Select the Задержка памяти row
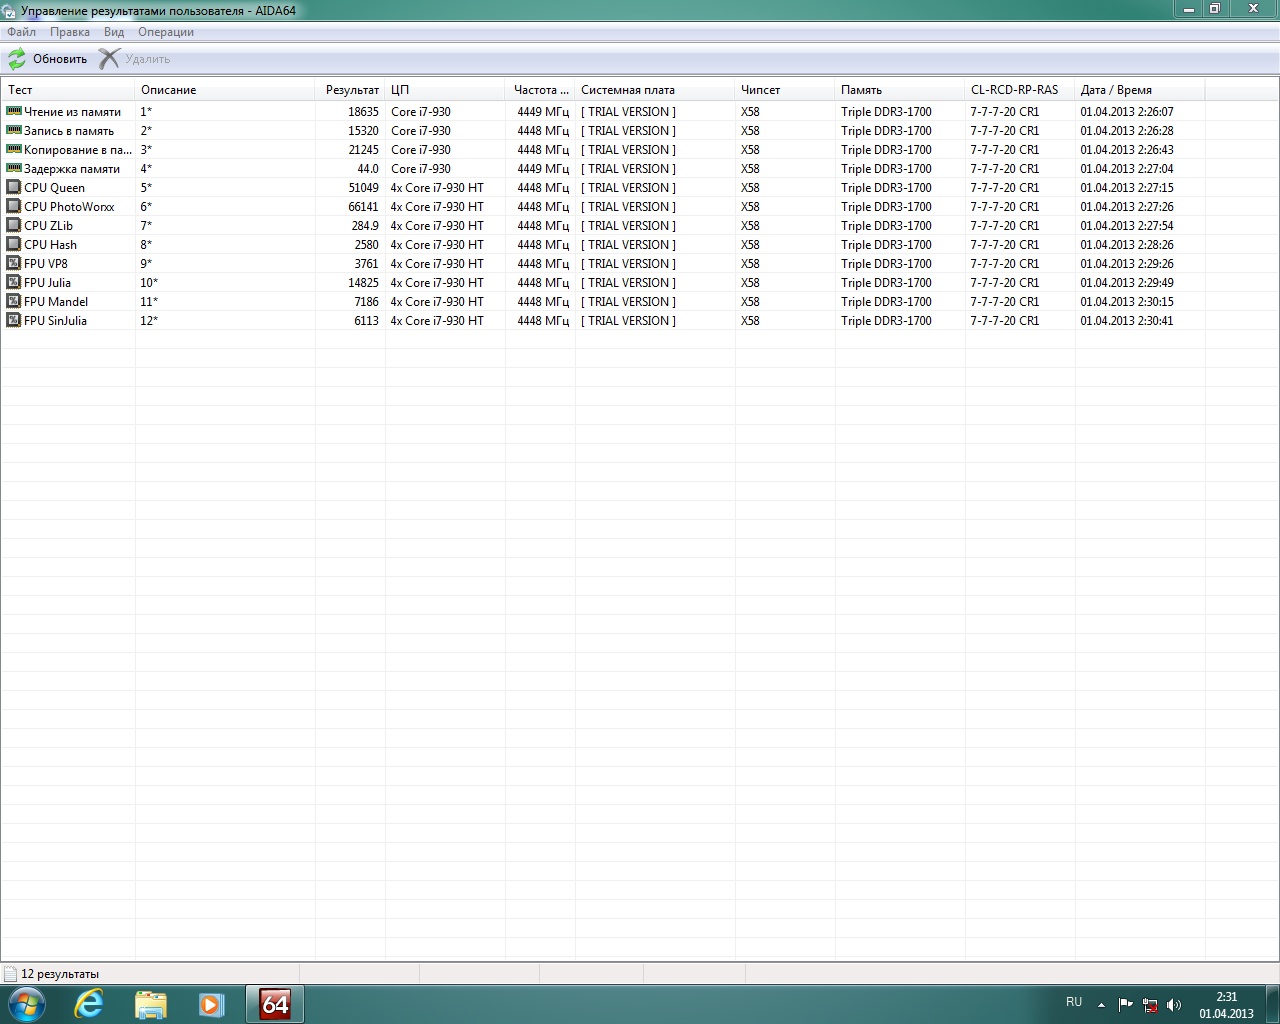Image resolution: width=1280 pixels, height=1024 pixels. 604,169
